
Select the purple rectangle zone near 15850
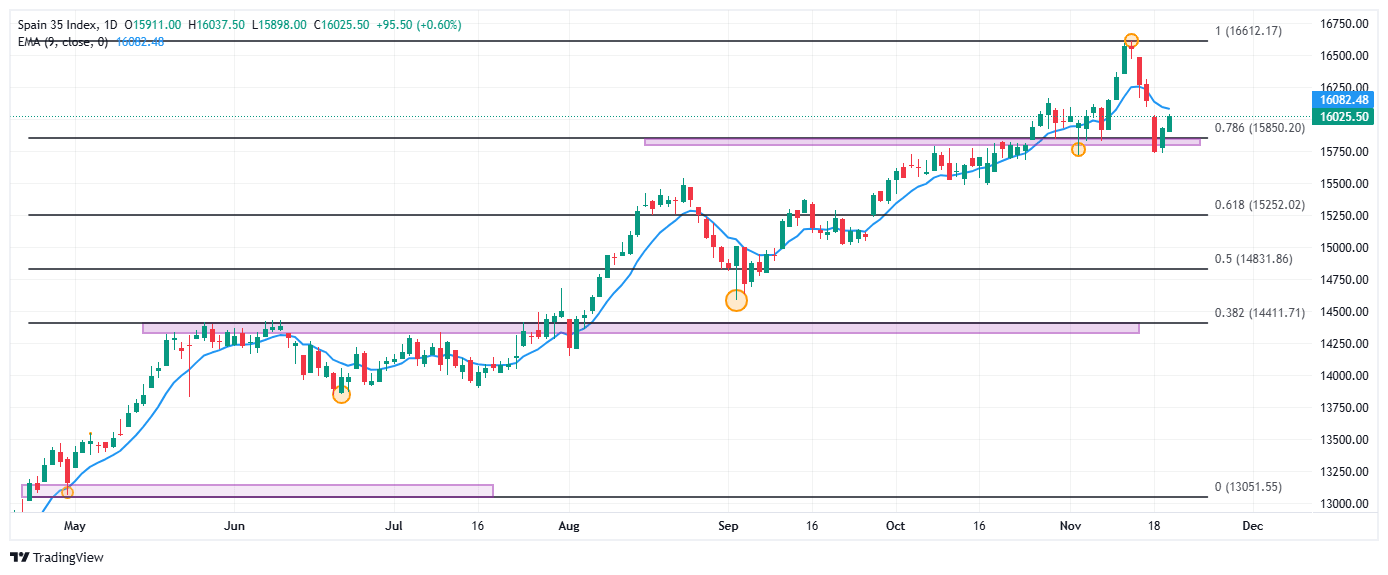click(x=921, y=142)
